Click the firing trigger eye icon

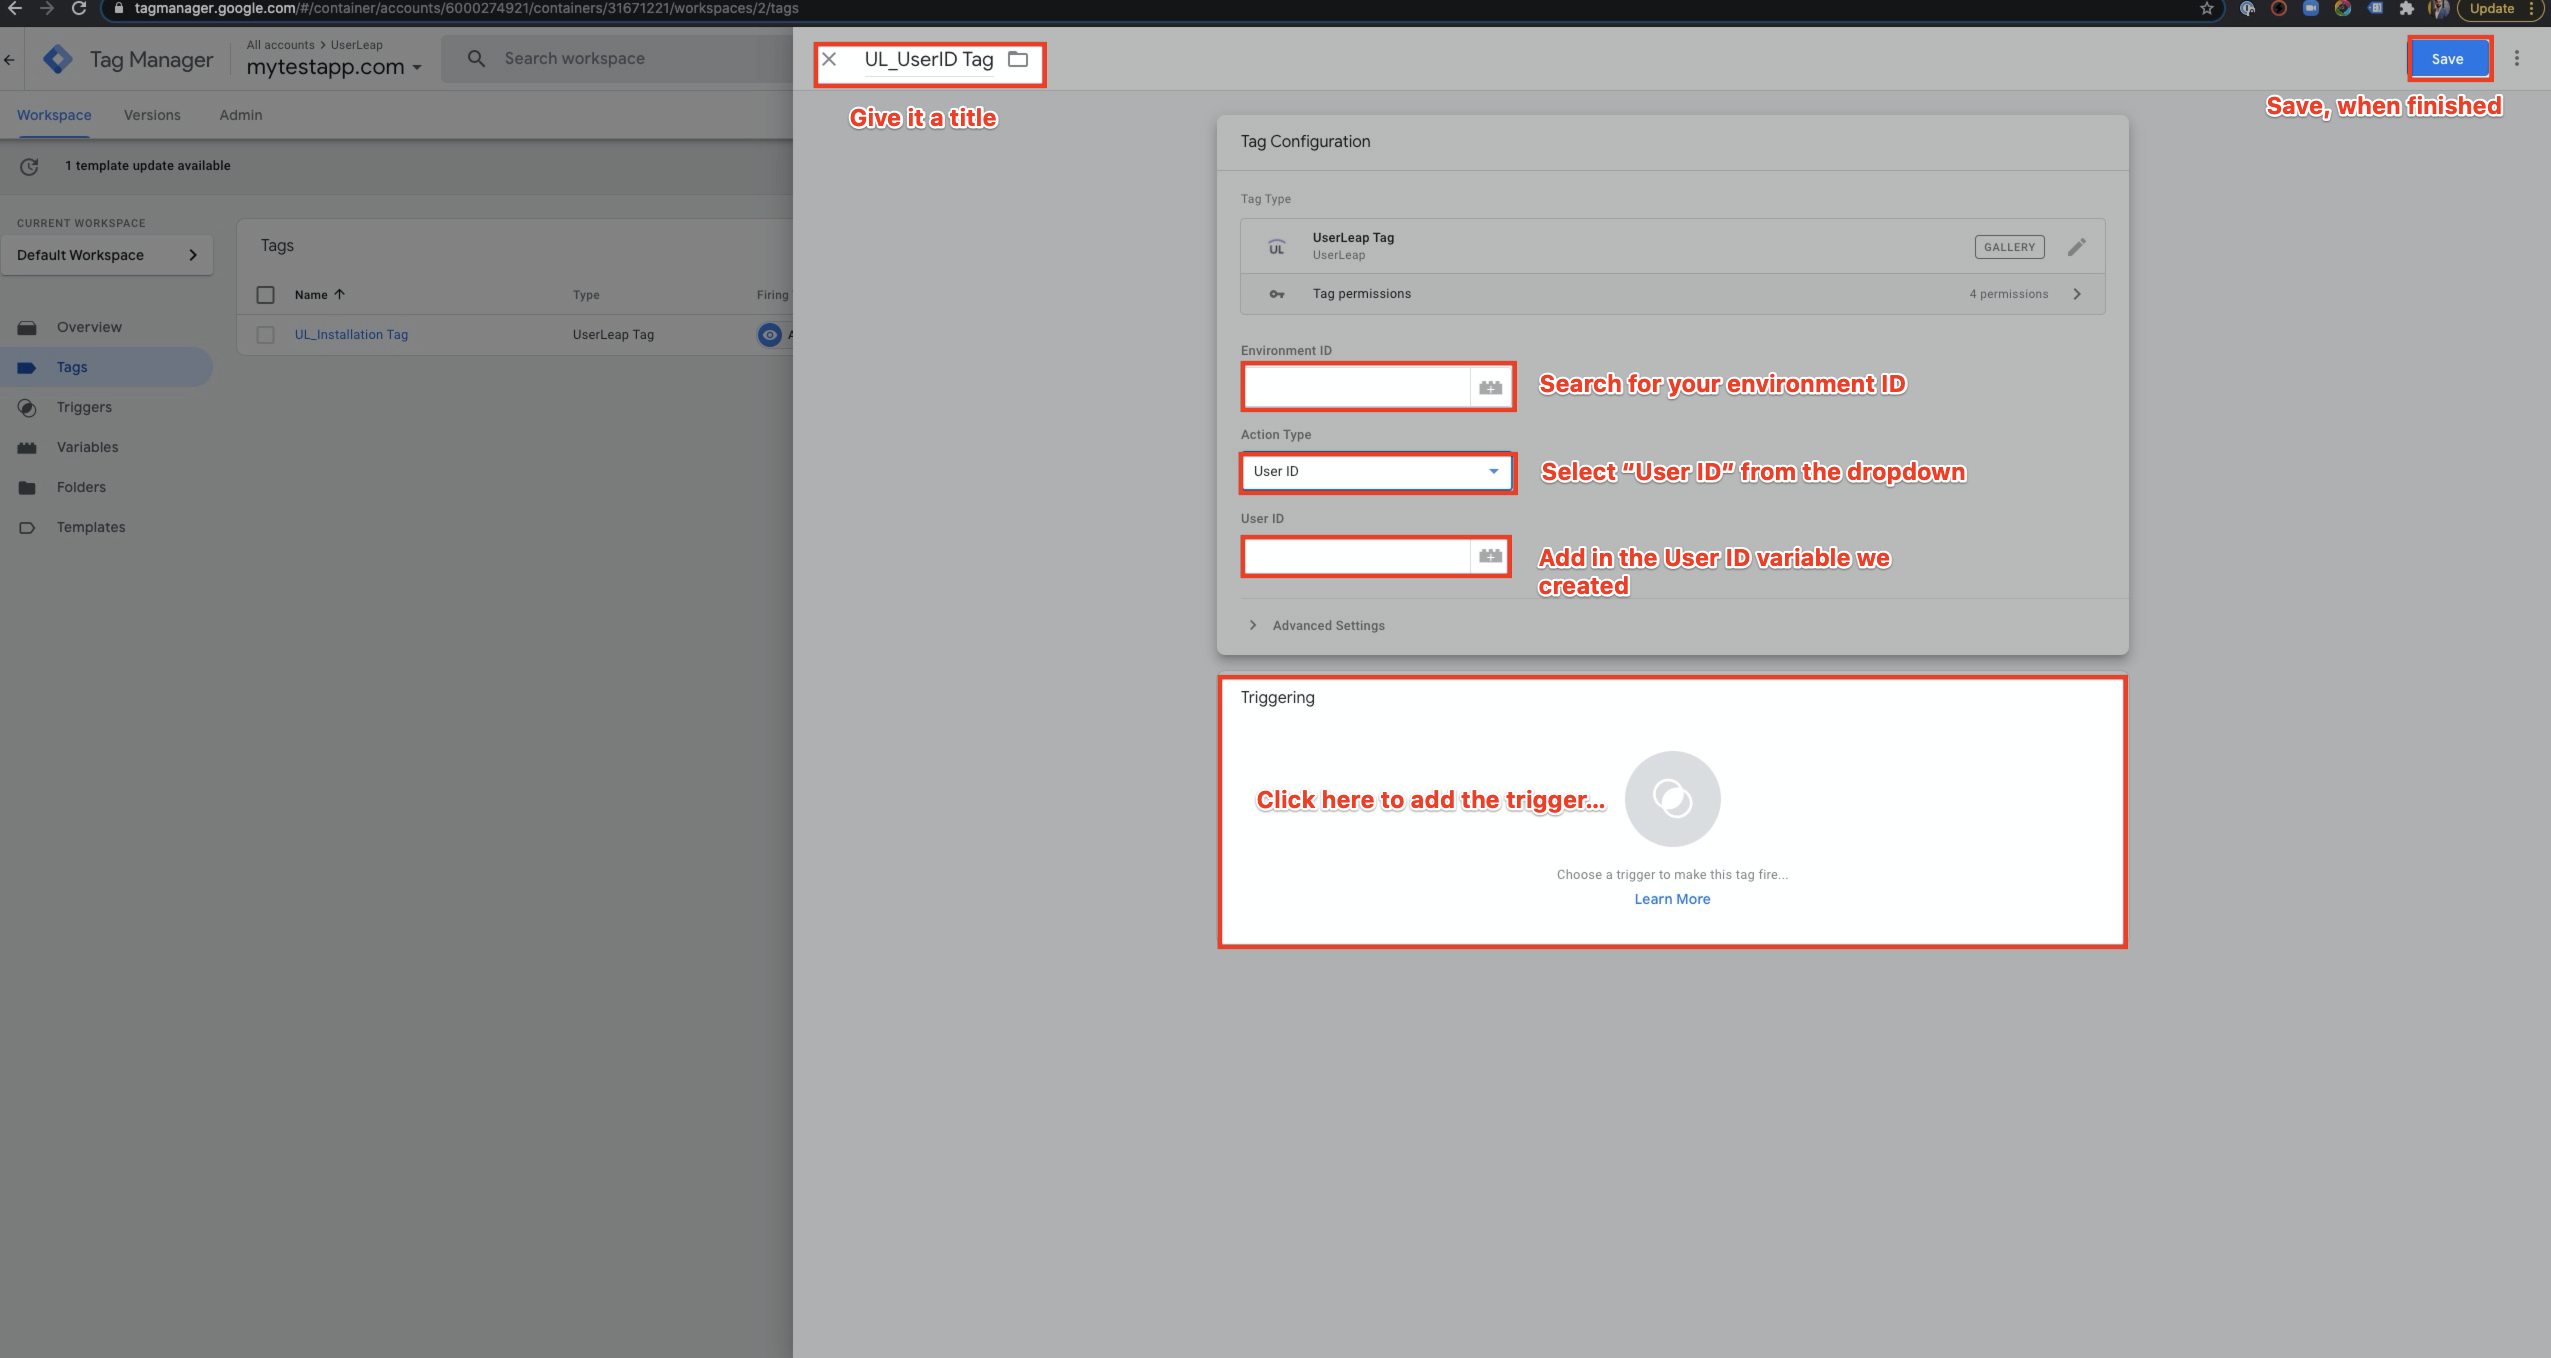(769, 335)
